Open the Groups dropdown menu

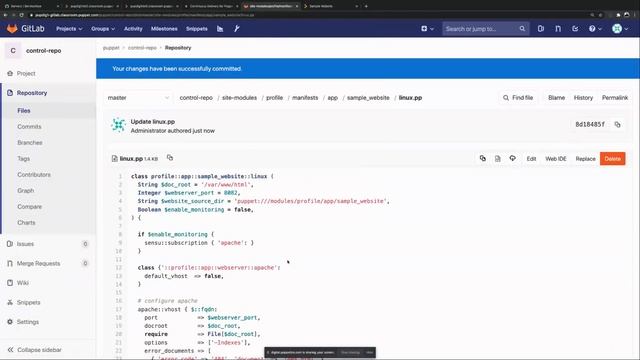pyautogui.click(x=103, y=29)
